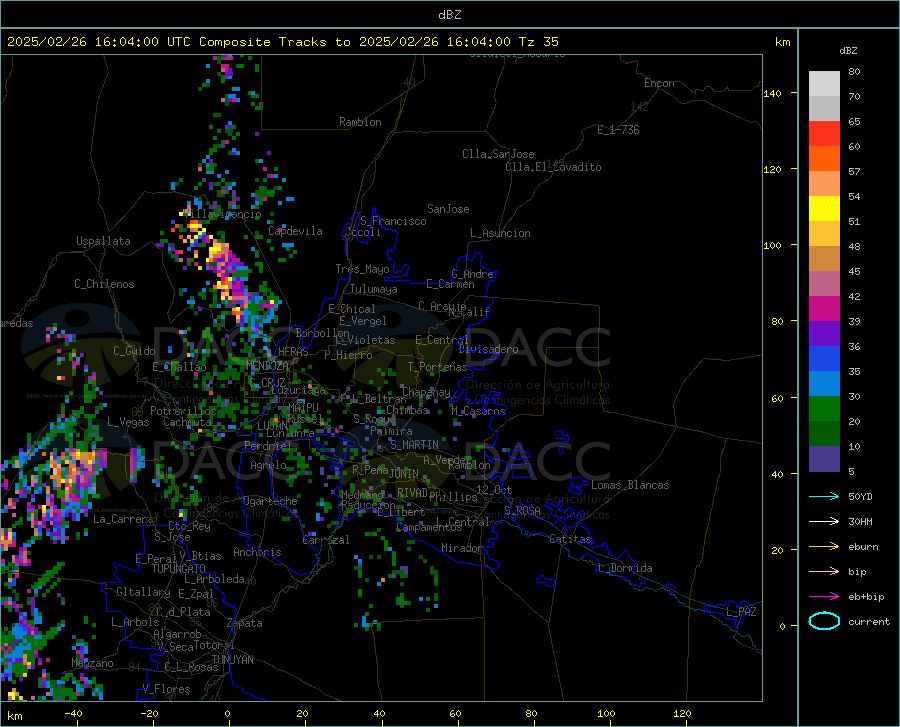Select the royal blue 35-36 dBZ swatch

coord(824,359)
